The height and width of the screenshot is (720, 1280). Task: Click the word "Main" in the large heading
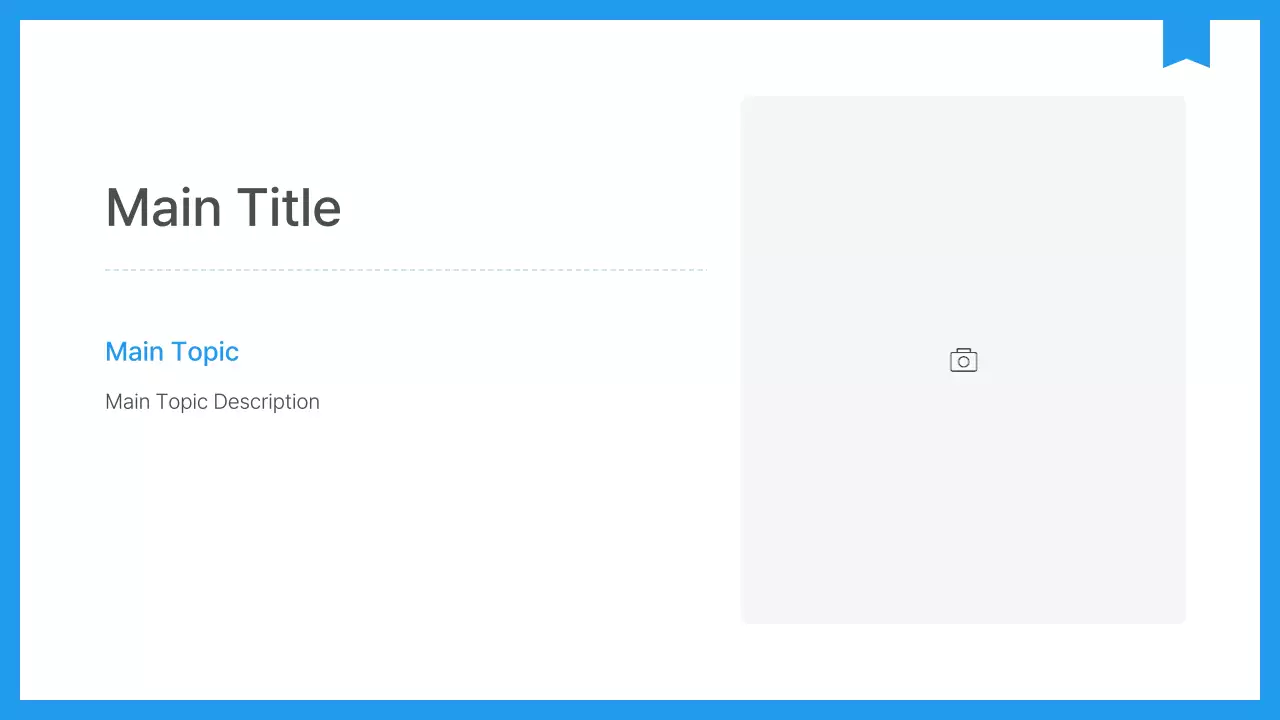[x=163, y=208]
